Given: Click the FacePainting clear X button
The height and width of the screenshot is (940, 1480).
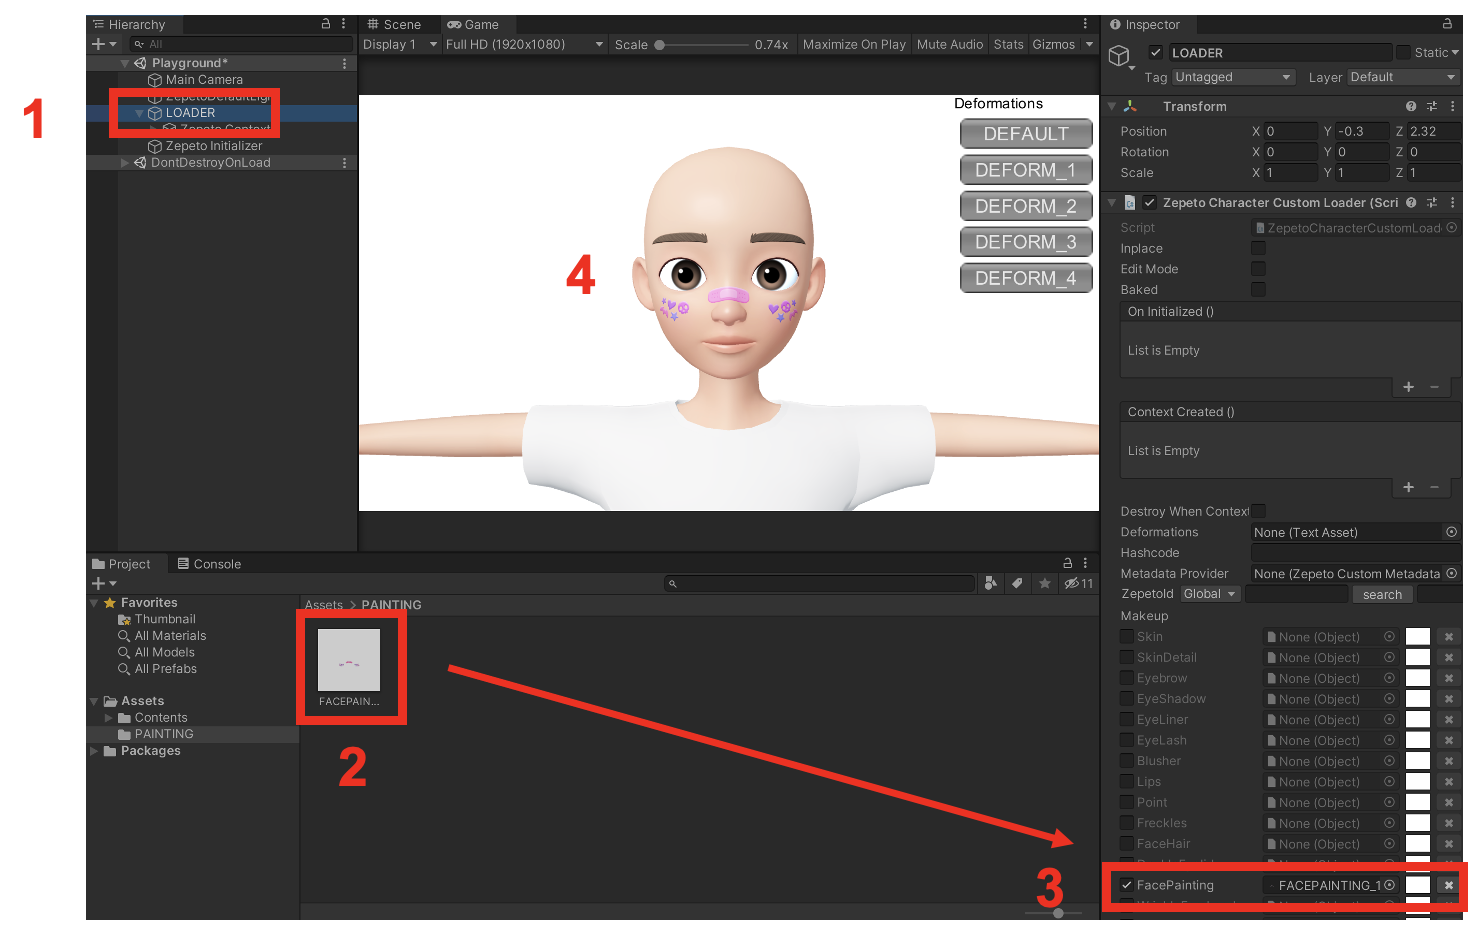Looking at the screenshot, I should tap(1448, 885).
